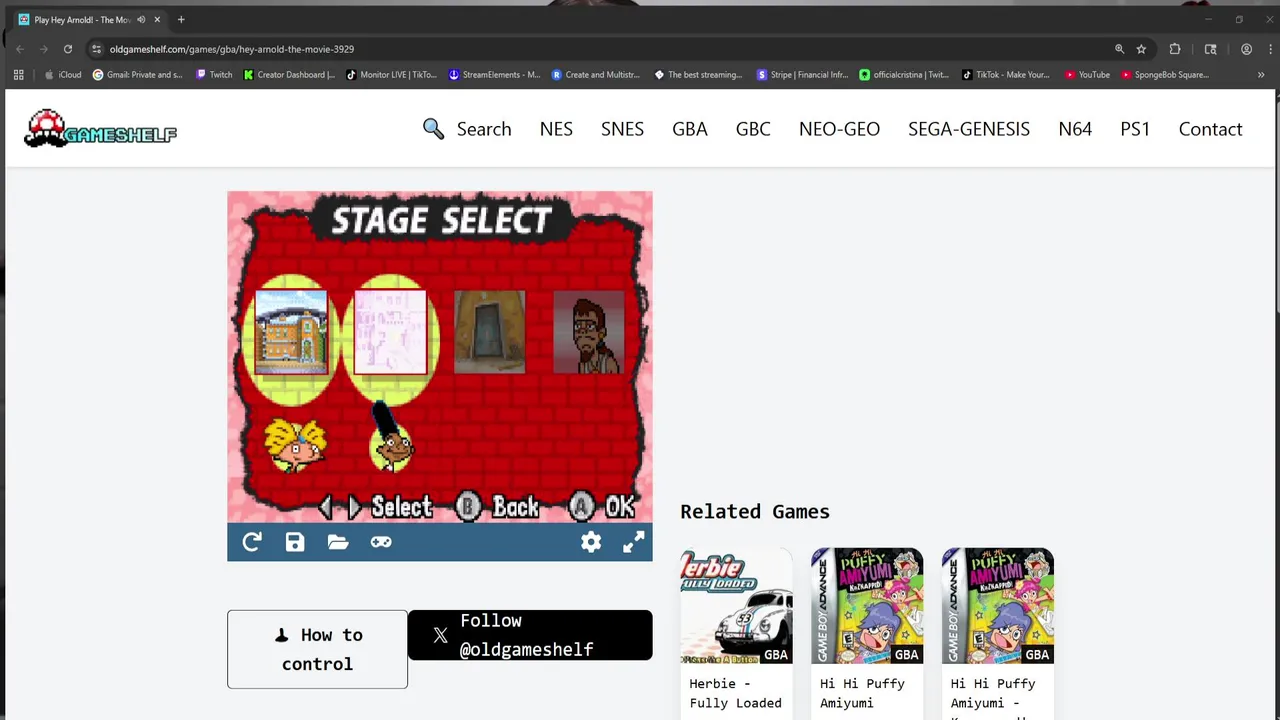Open the StreamElements bookmark

[495, 75]
